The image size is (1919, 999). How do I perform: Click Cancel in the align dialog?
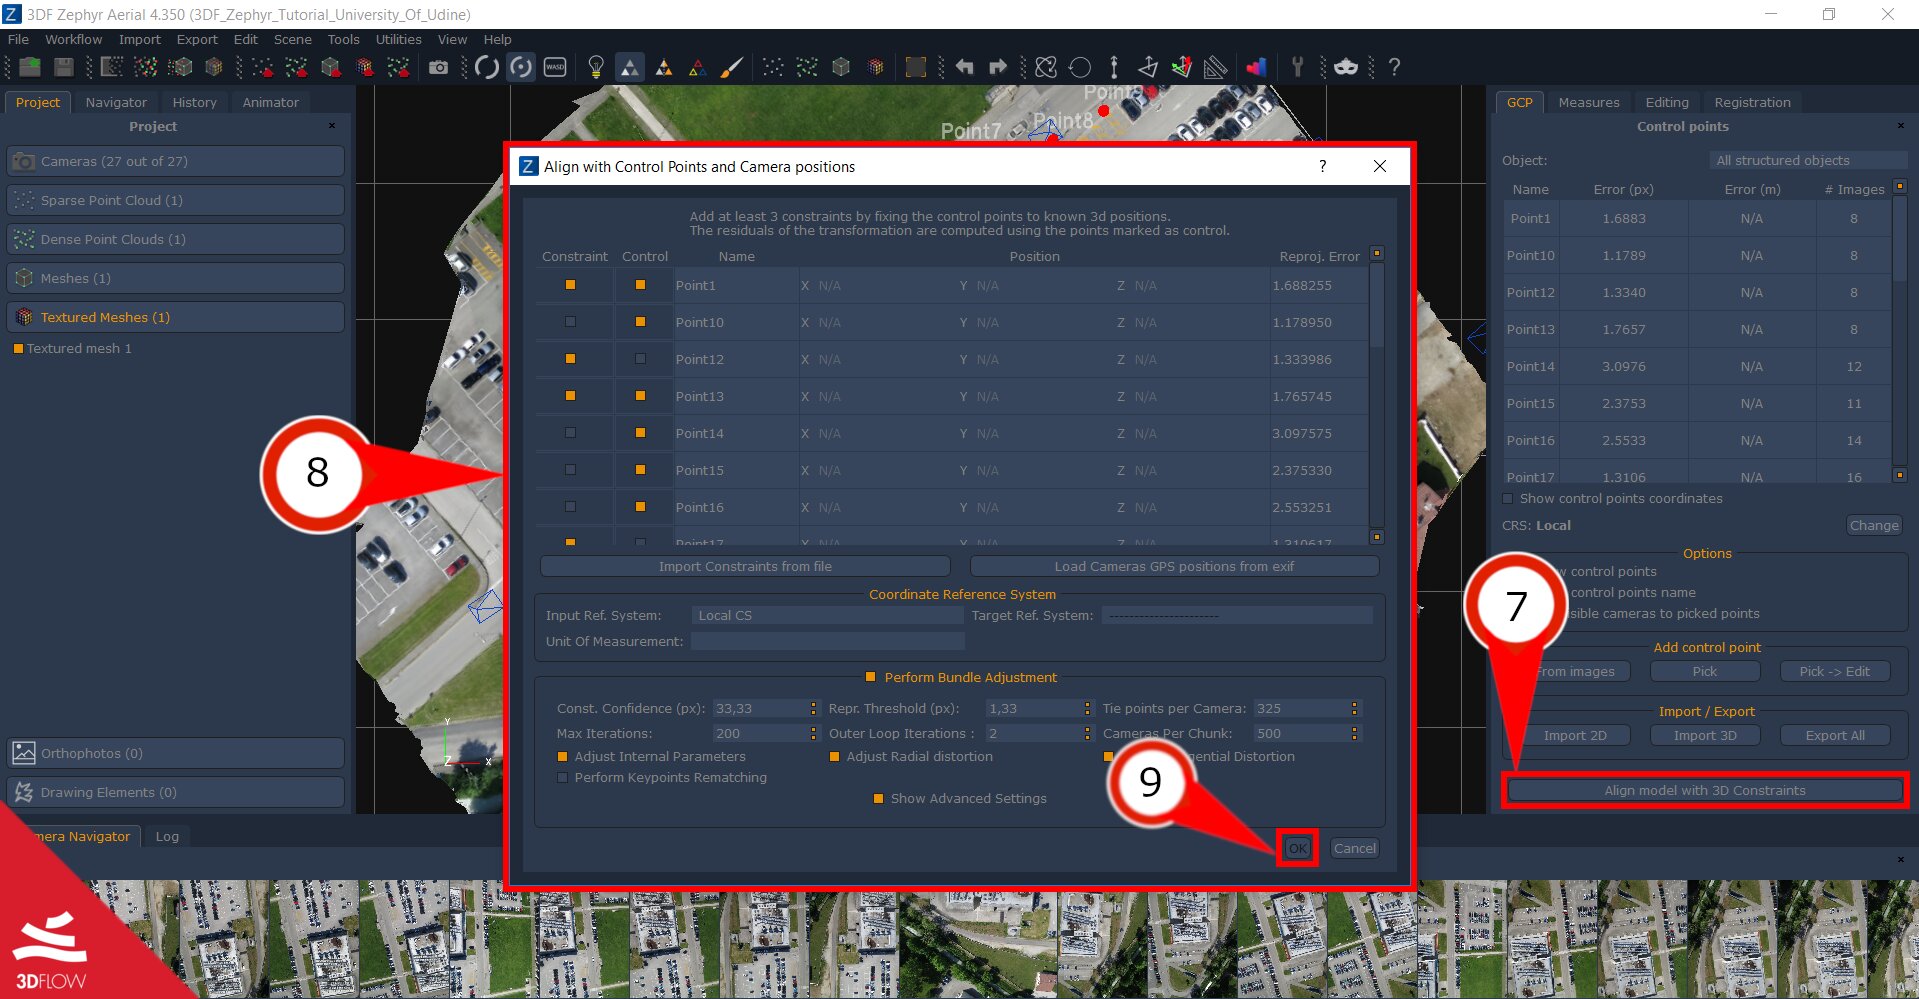1355,848
